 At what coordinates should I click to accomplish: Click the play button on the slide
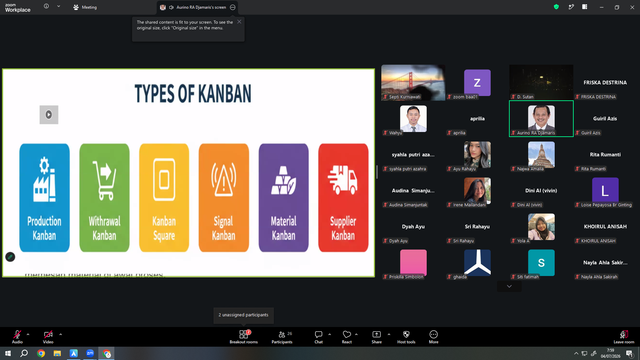click(x=49, y=115)
